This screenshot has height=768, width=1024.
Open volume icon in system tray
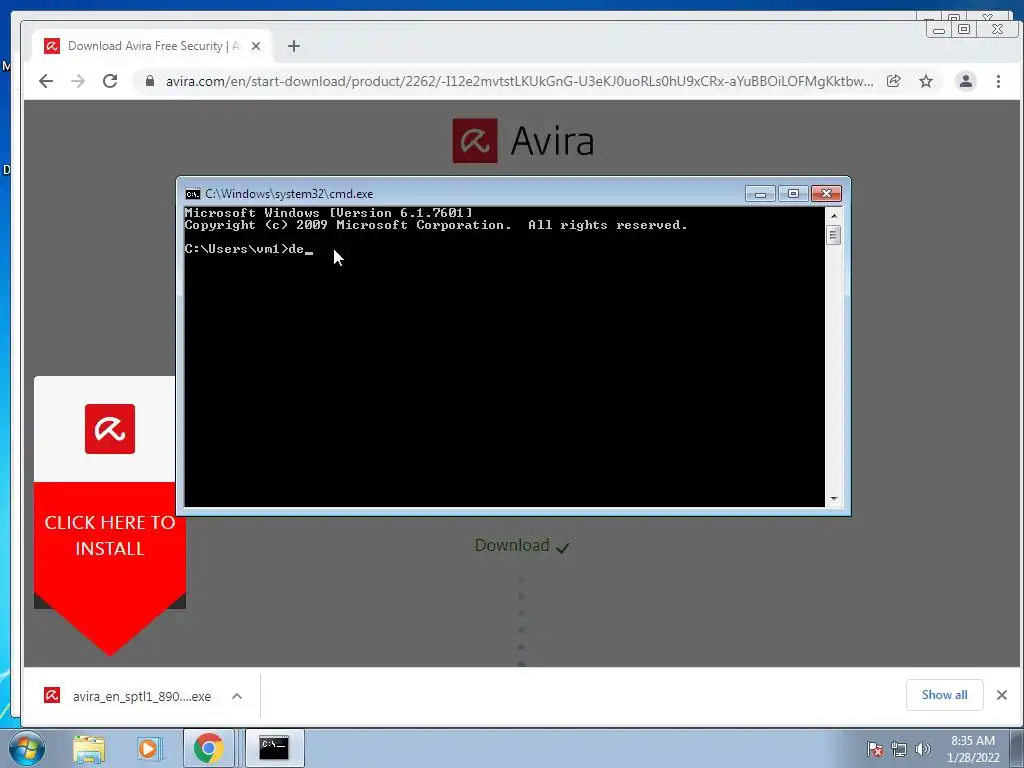pyautogui.click(x=922, y=749)
